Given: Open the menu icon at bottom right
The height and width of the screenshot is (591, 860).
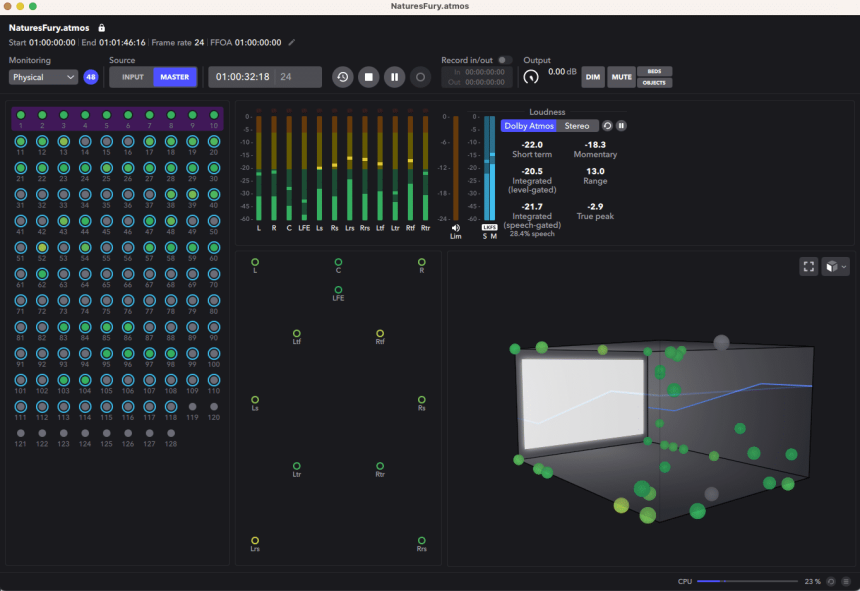Looking at the screenshot, I should pos(846,581).
